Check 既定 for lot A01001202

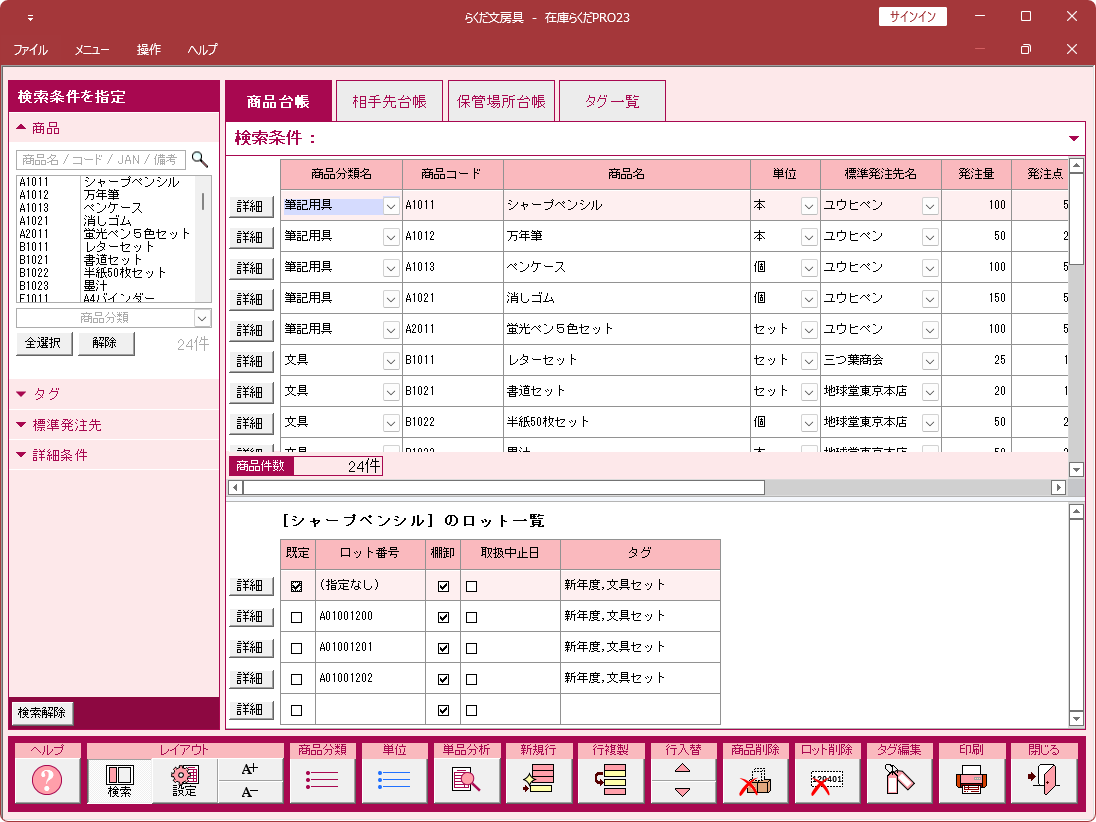[x=296, y=679]
